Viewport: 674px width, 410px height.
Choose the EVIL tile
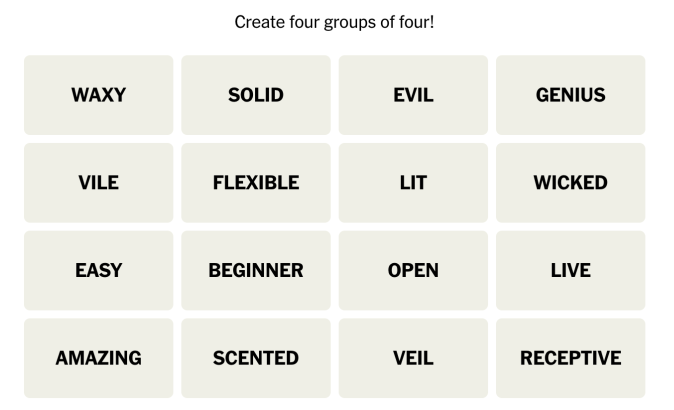pos(413,95)
